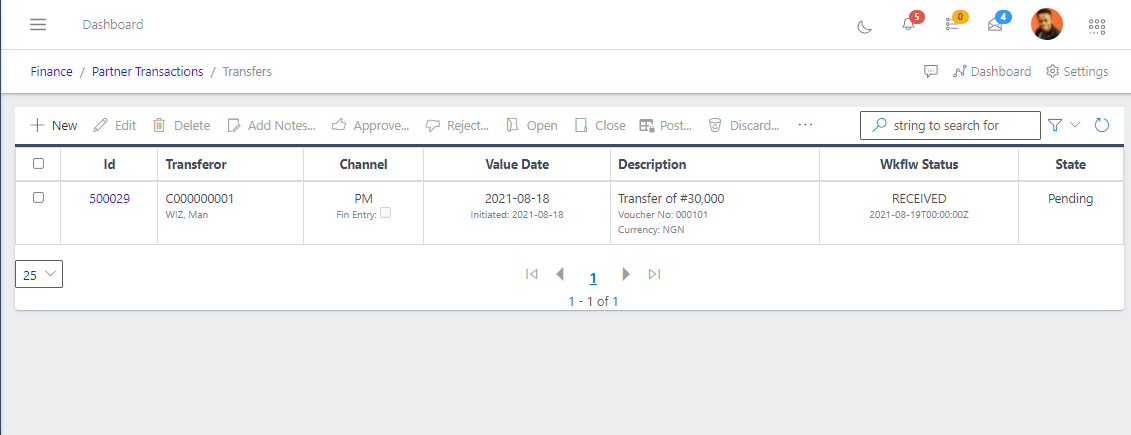This screenshot has width=1131, height=435.
Task: Select the row 500029 checkbox
Action: 38,198
